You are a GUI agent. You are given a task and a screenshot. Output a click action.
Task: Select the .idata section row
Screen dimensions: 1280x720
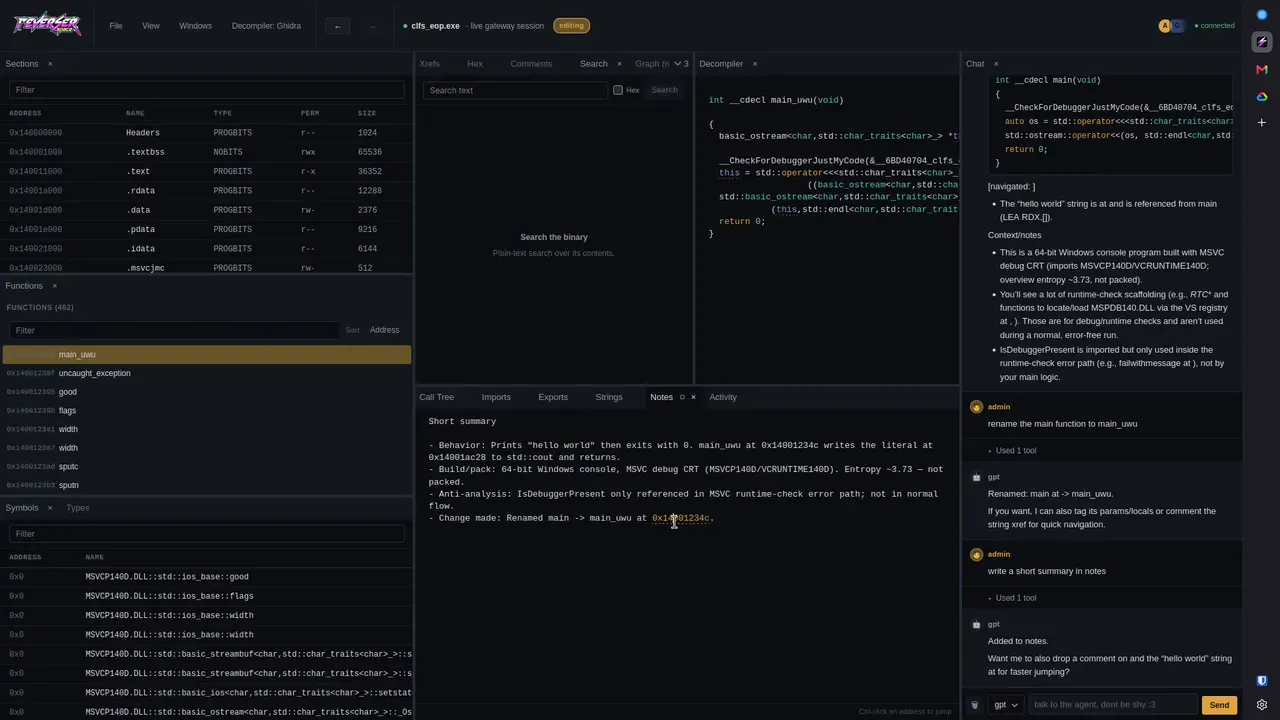pos(207,248)
